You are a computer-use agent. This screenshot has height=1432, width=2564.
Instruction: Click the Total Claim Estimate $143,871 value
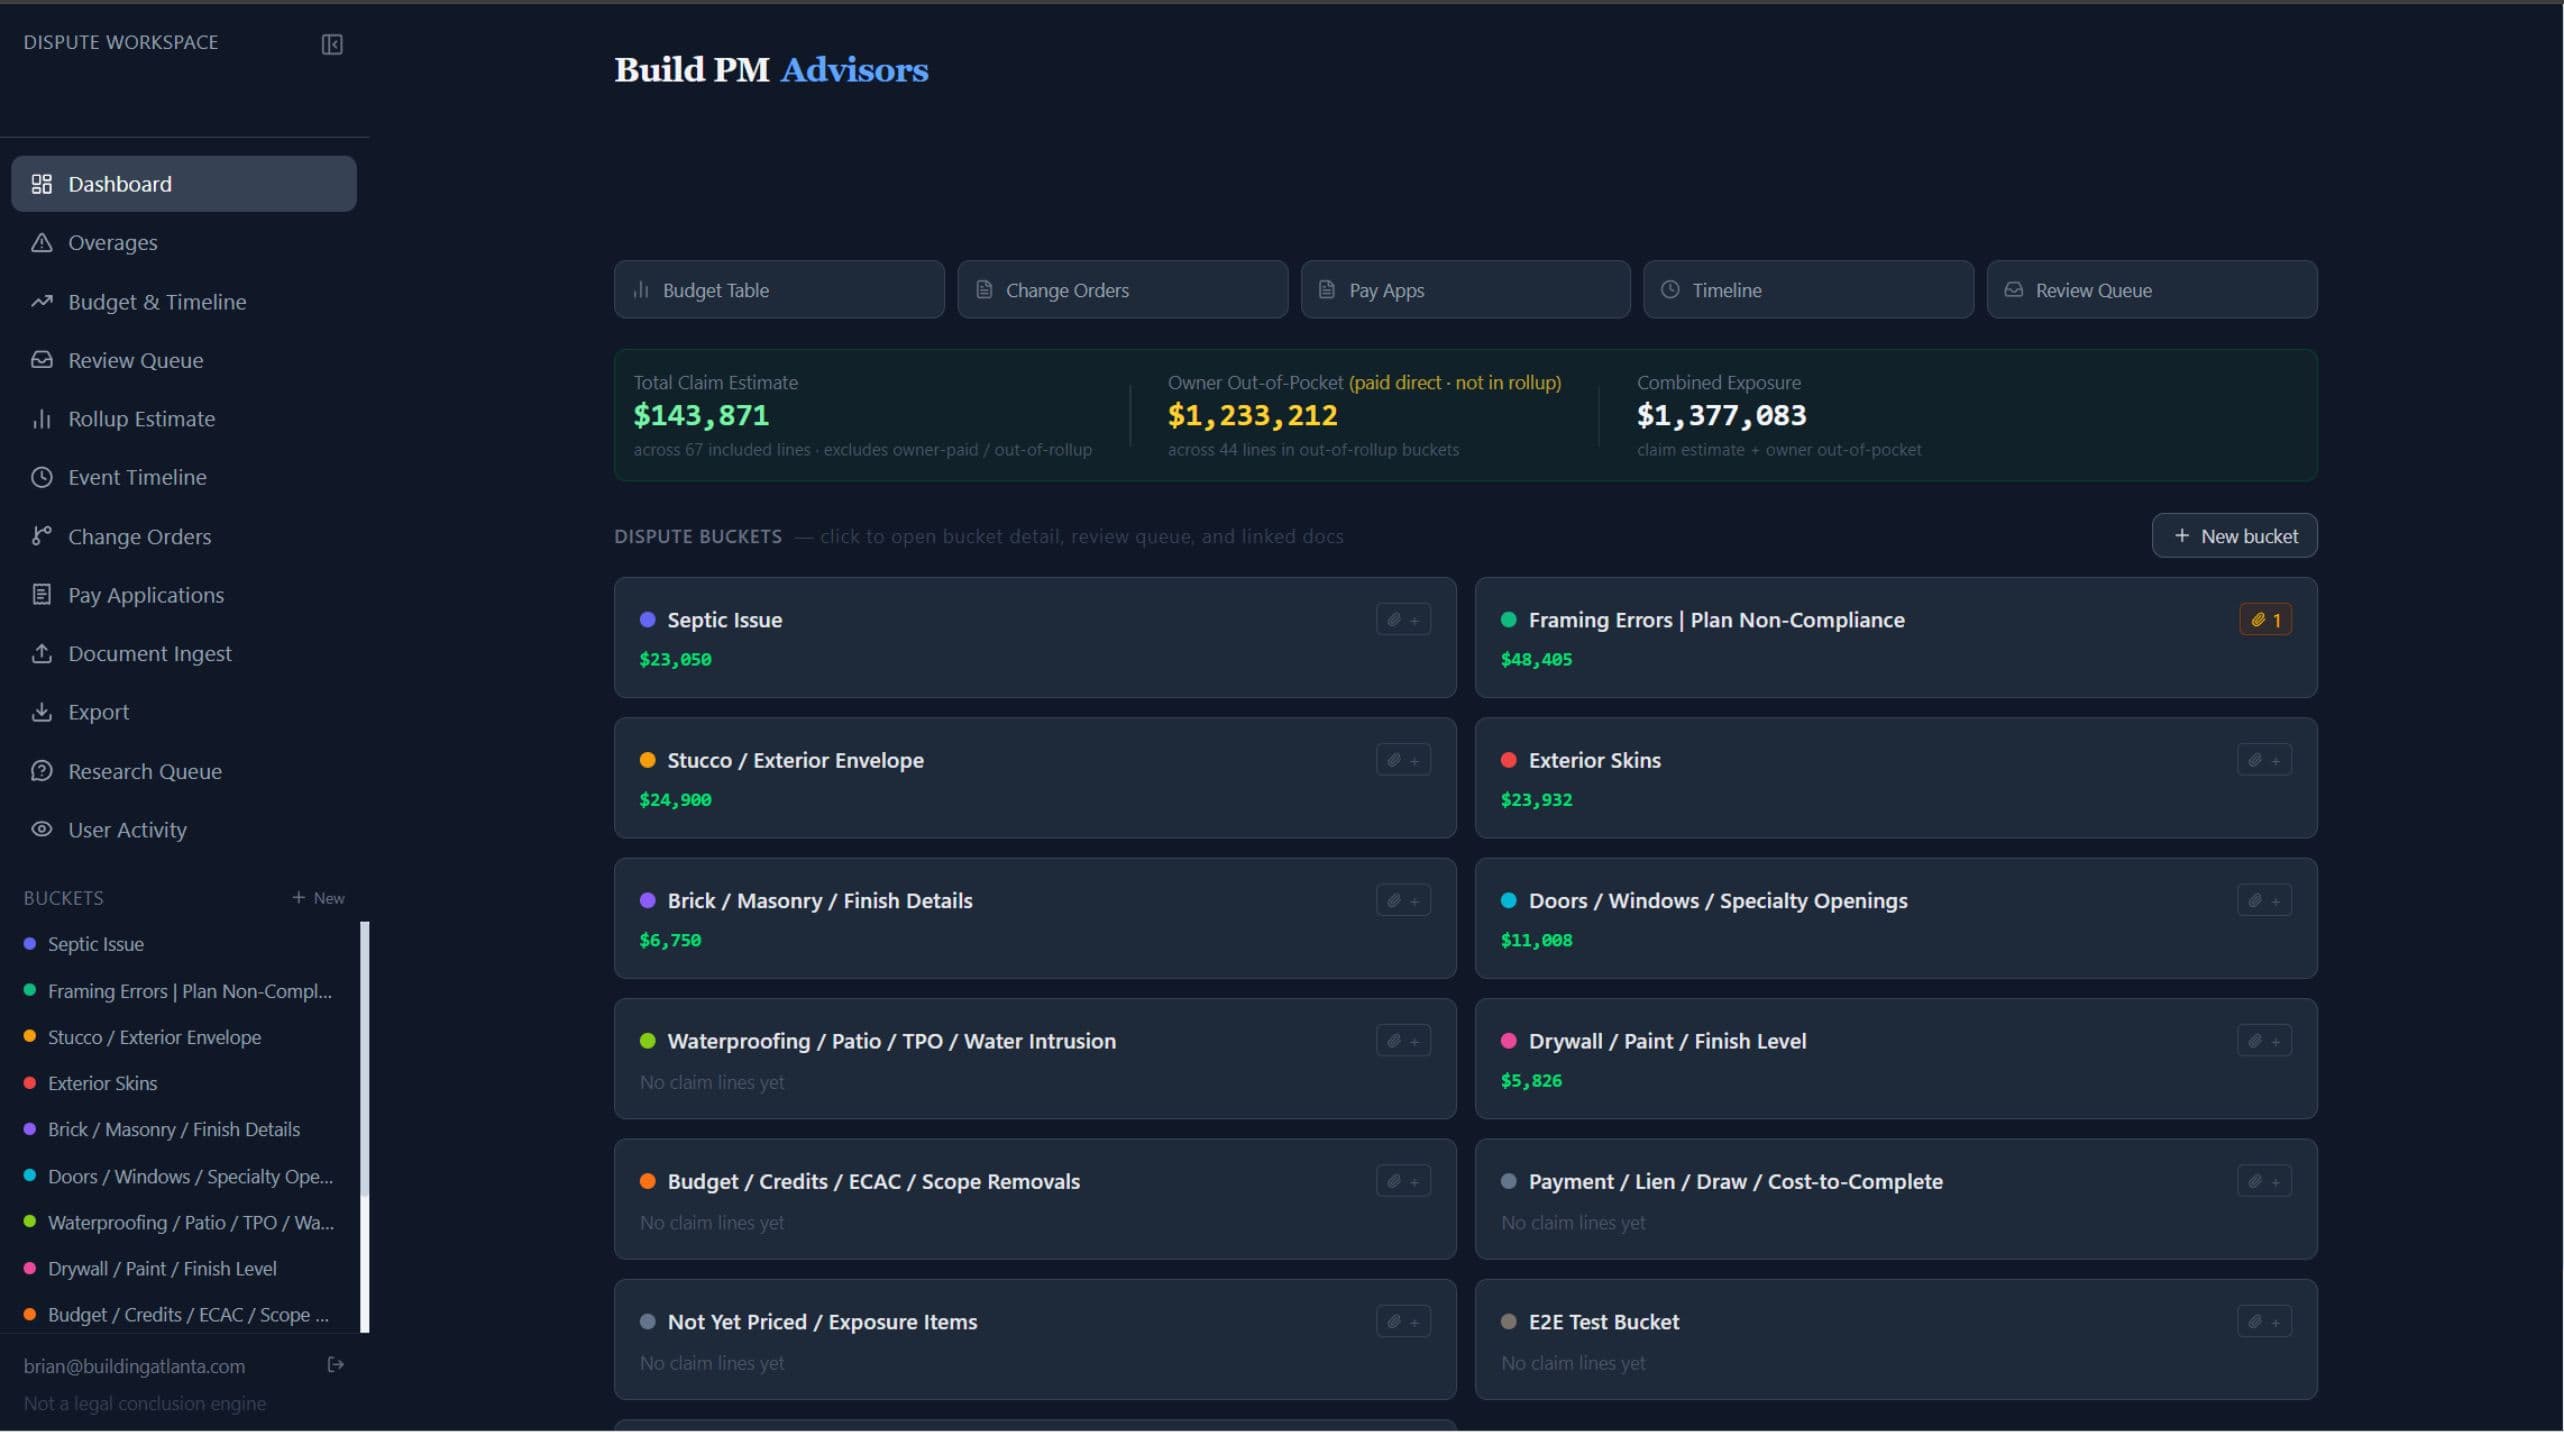pyautogui.click(x=701, y=415)
